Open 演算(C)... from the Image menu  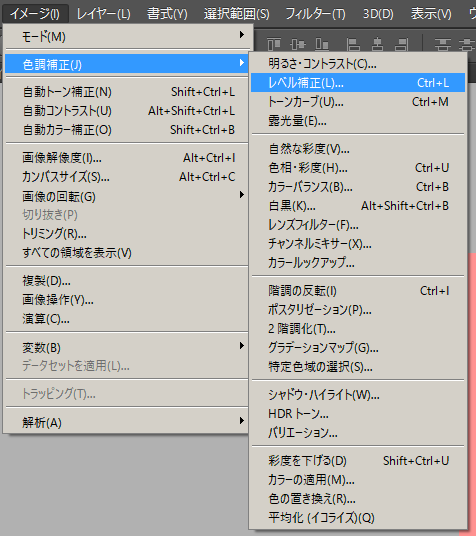127,319
